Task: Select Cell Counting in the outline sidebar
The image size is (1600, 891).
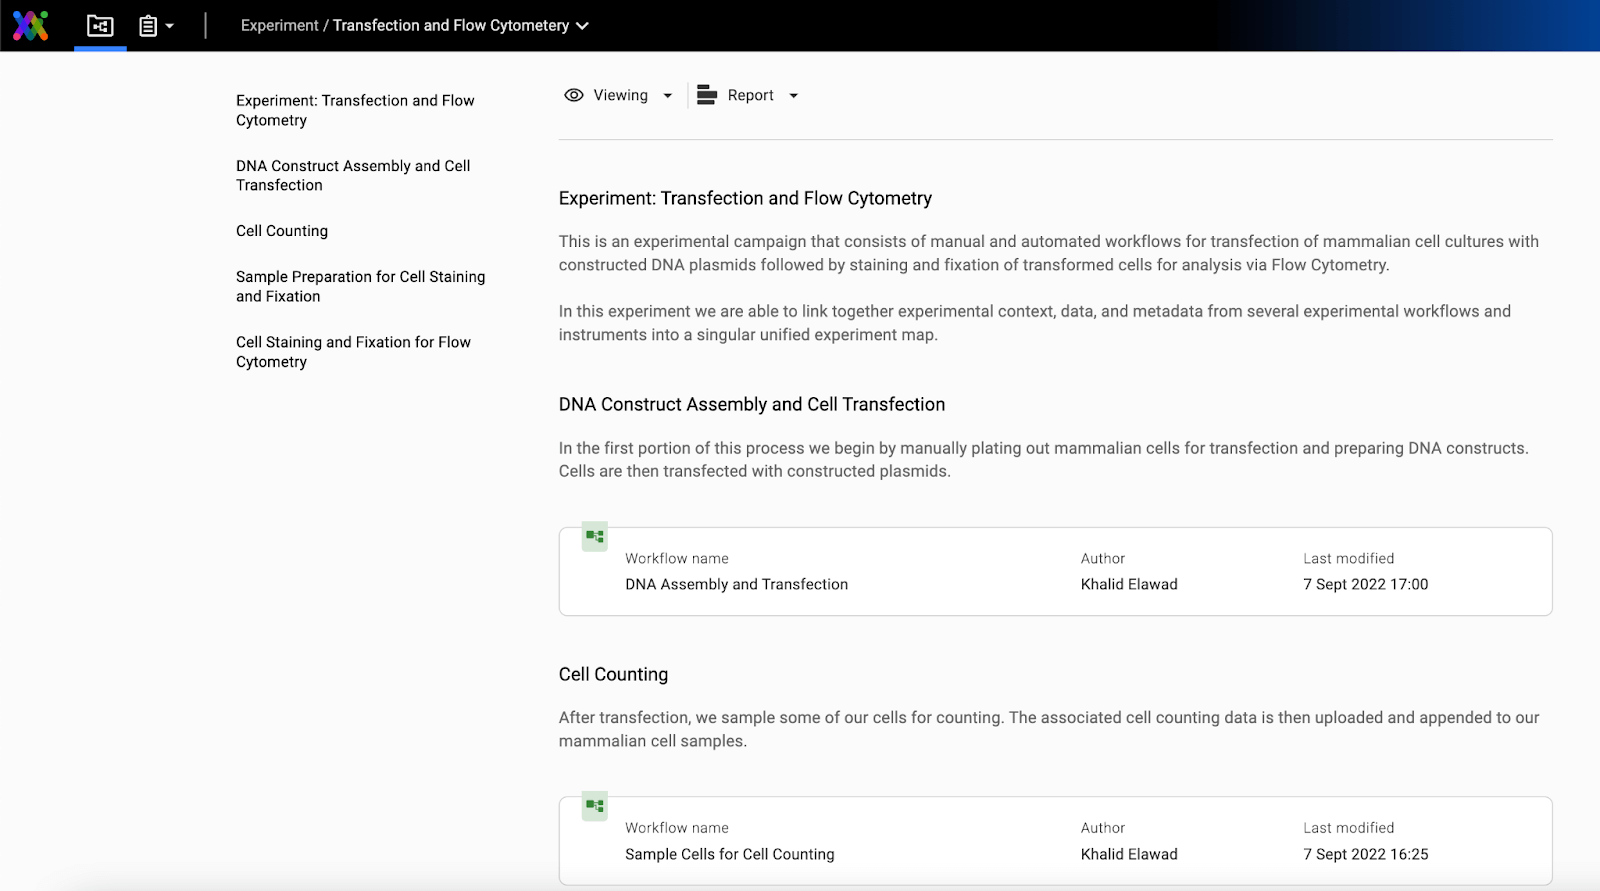Action: (282, 231)
